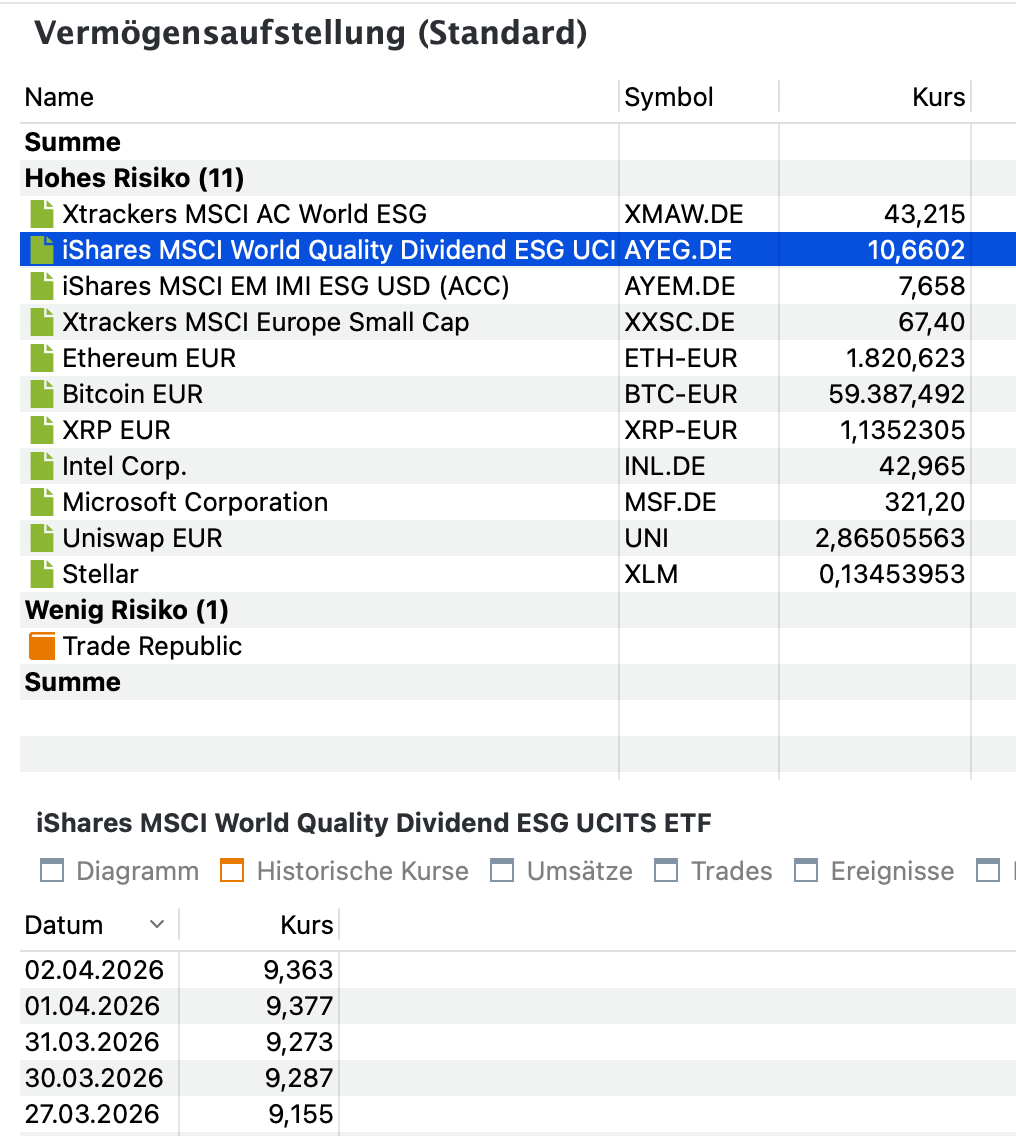
Task: Toggle sort order arrow on Datum column
Action: [x=157, y=925]
